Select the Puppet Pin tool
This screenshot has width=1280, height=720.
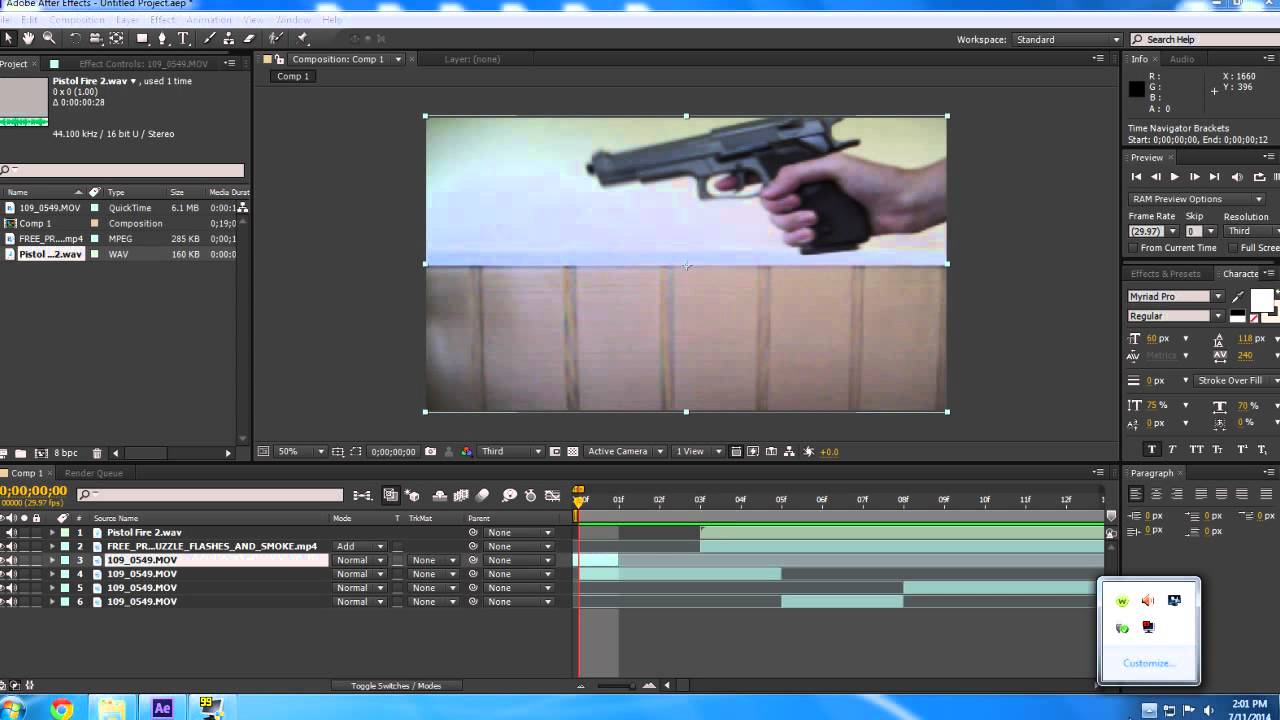[303, 38]
